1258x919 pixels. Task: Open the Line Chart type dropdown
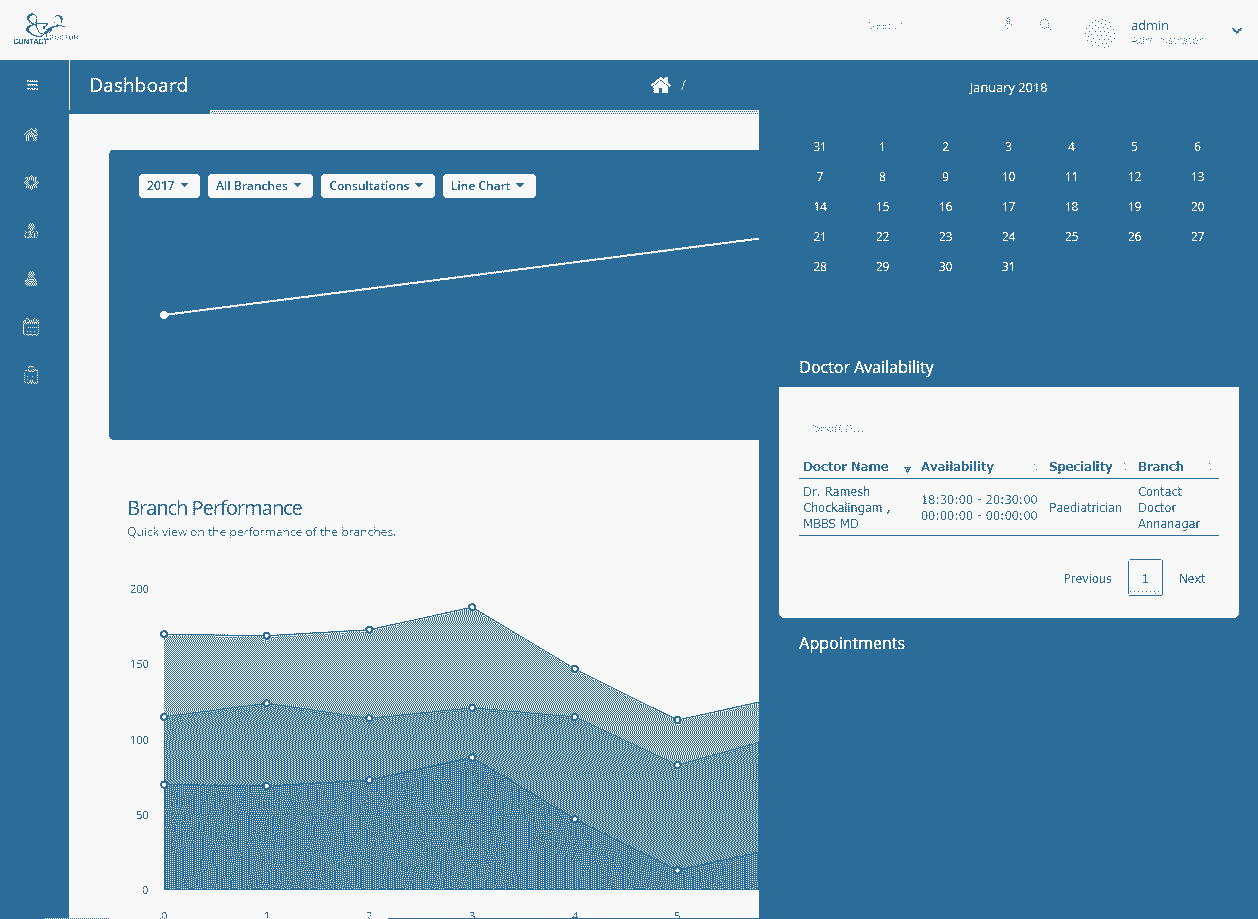pos(489,186)
